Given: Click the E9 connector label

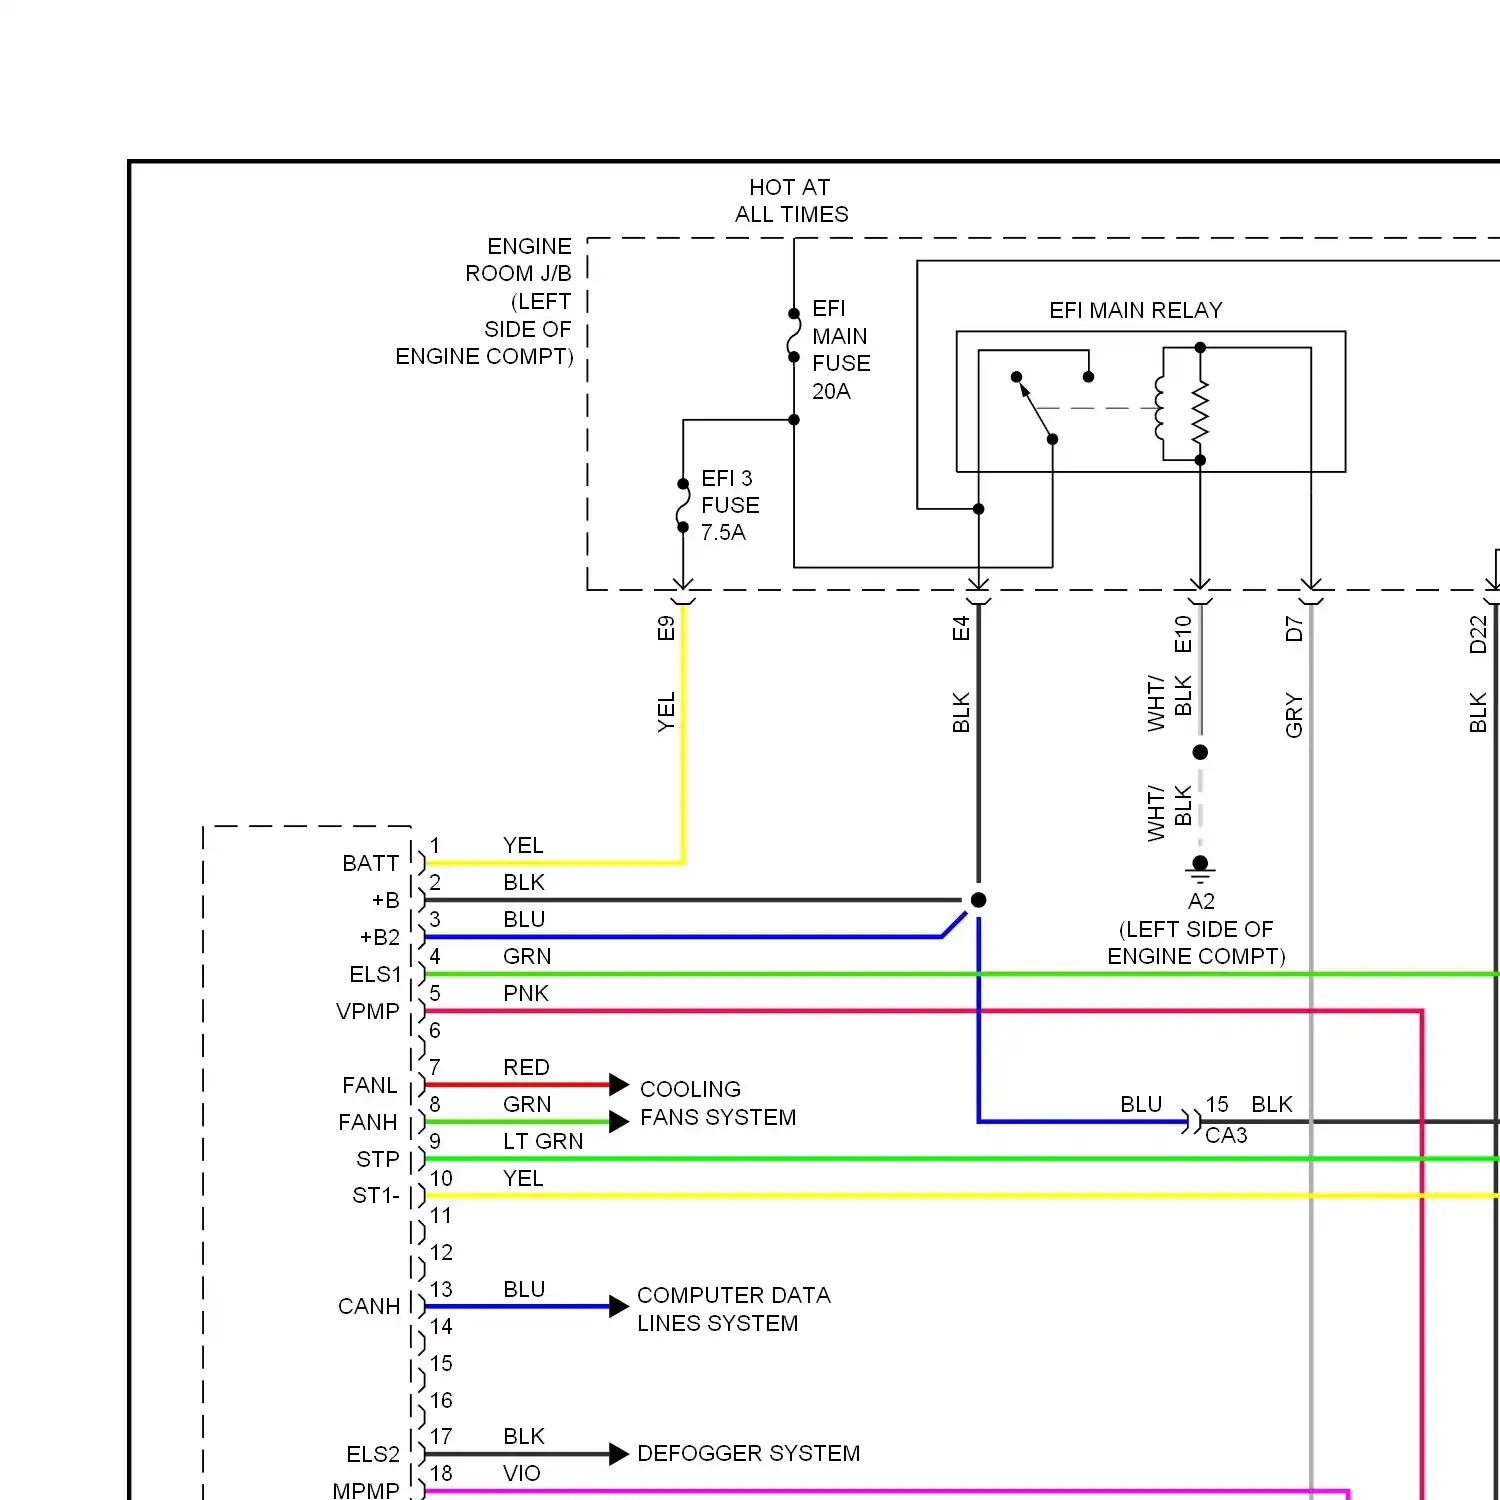Looking at the screenshot, I should coord(666,628).
